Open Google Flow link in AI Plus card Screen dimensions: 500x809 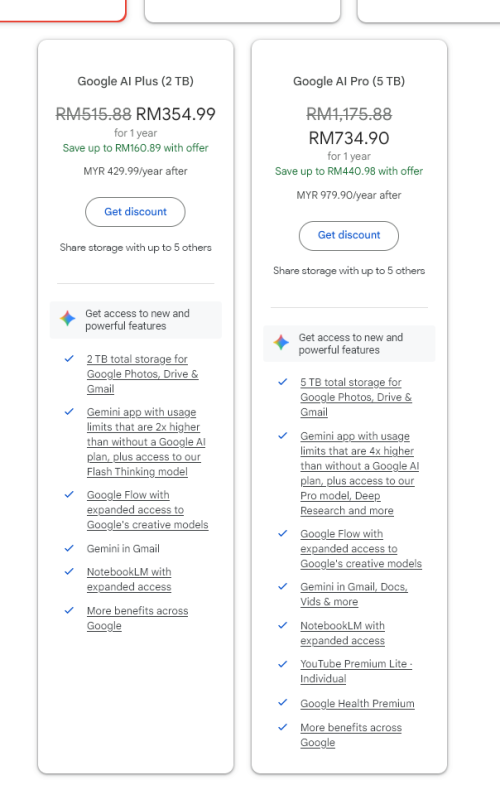click(x=148, y=510)
